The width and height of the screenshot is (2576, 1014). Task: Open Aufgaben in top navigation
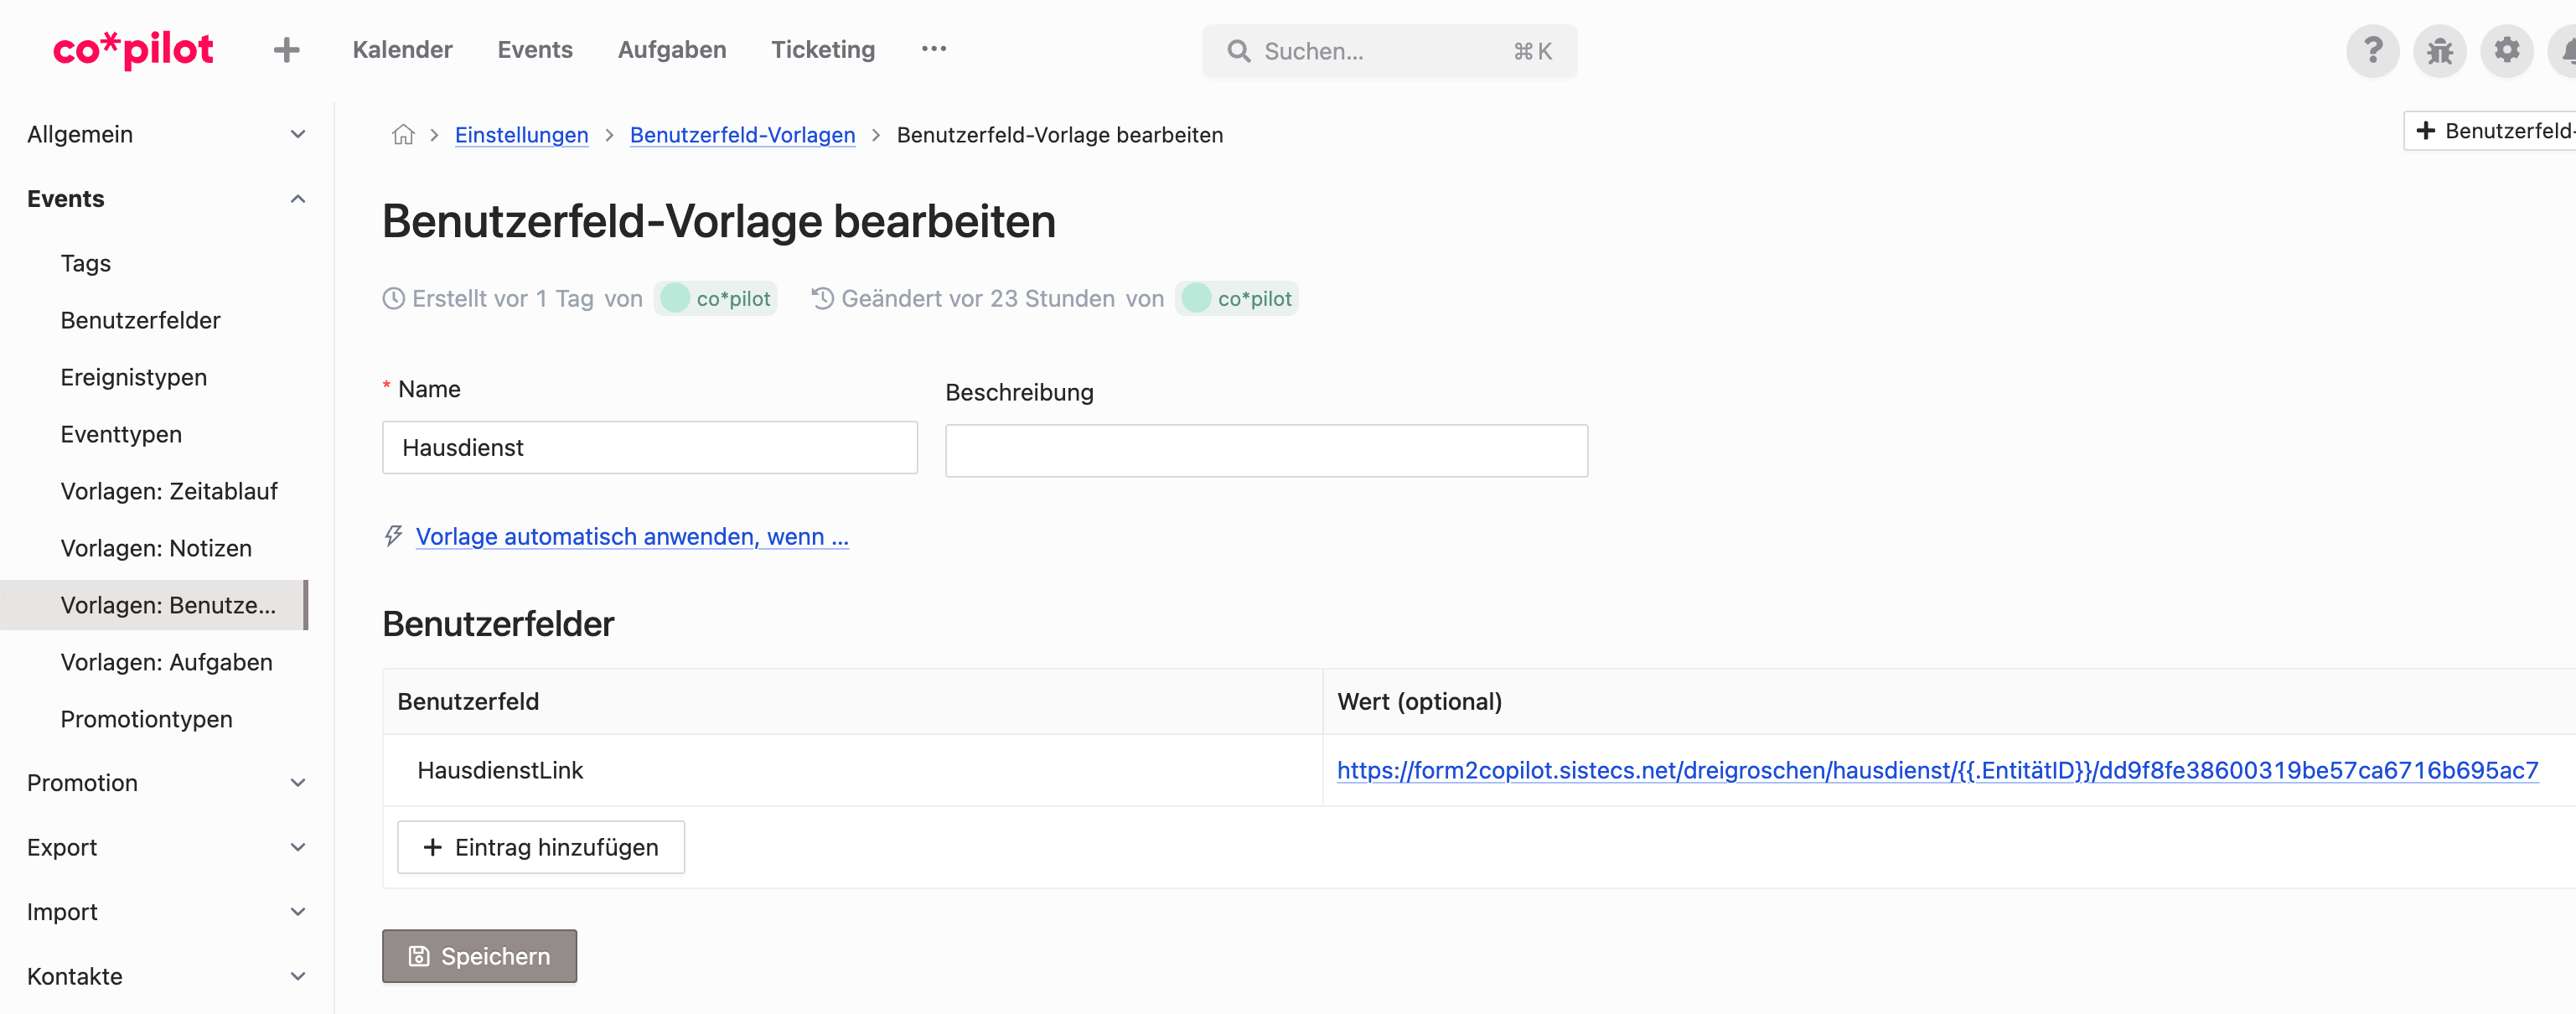[x=672, y=50]
